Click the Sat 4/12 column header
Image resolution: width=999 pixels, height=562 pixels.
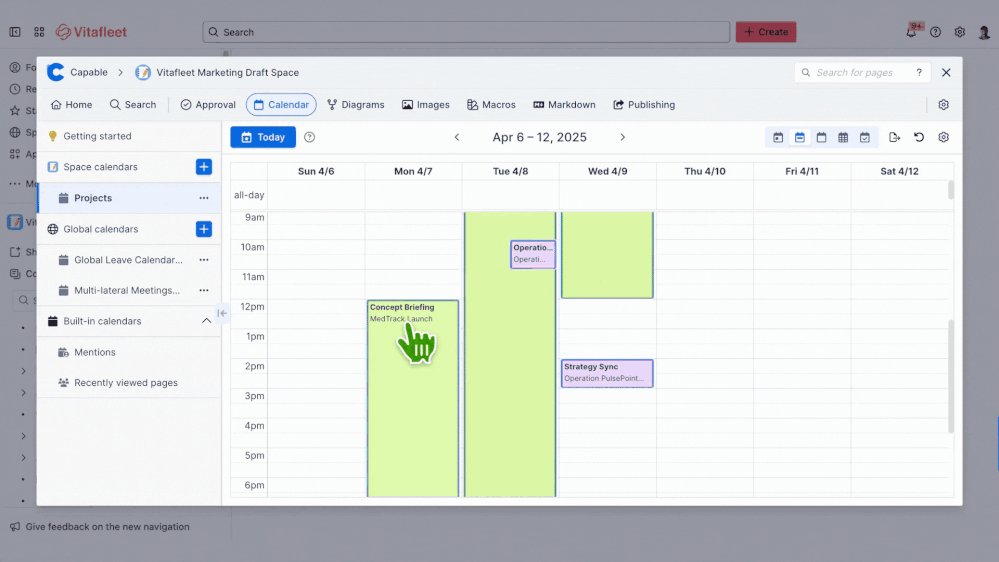click(x=899, y=171)
